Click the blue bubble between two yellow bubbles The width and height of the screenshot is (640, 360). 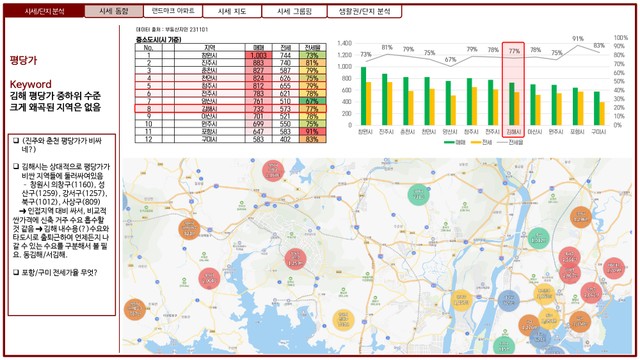(509, 301)
